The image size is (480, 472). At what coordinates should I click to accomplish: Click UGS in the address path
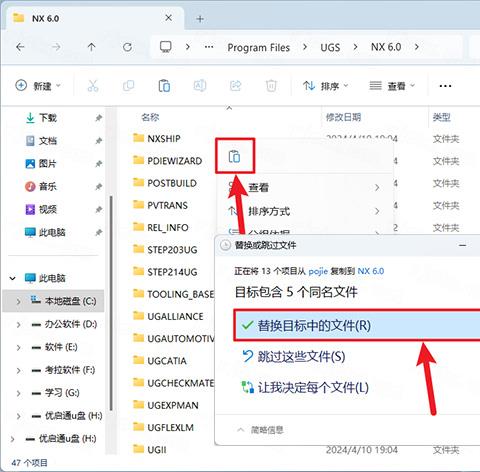(330, 47)
